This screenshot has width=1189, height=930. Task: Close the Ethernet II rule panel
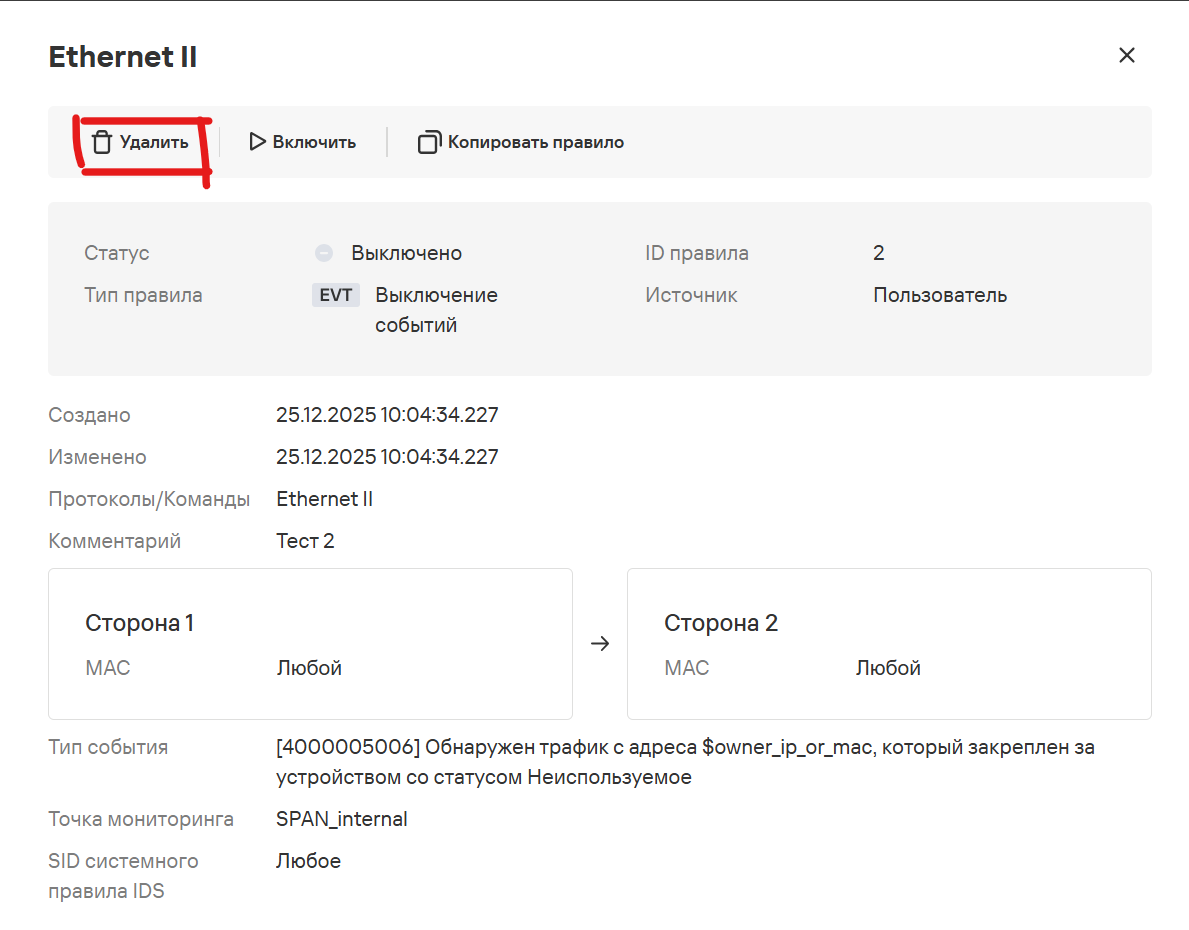tap(1126, 56)
